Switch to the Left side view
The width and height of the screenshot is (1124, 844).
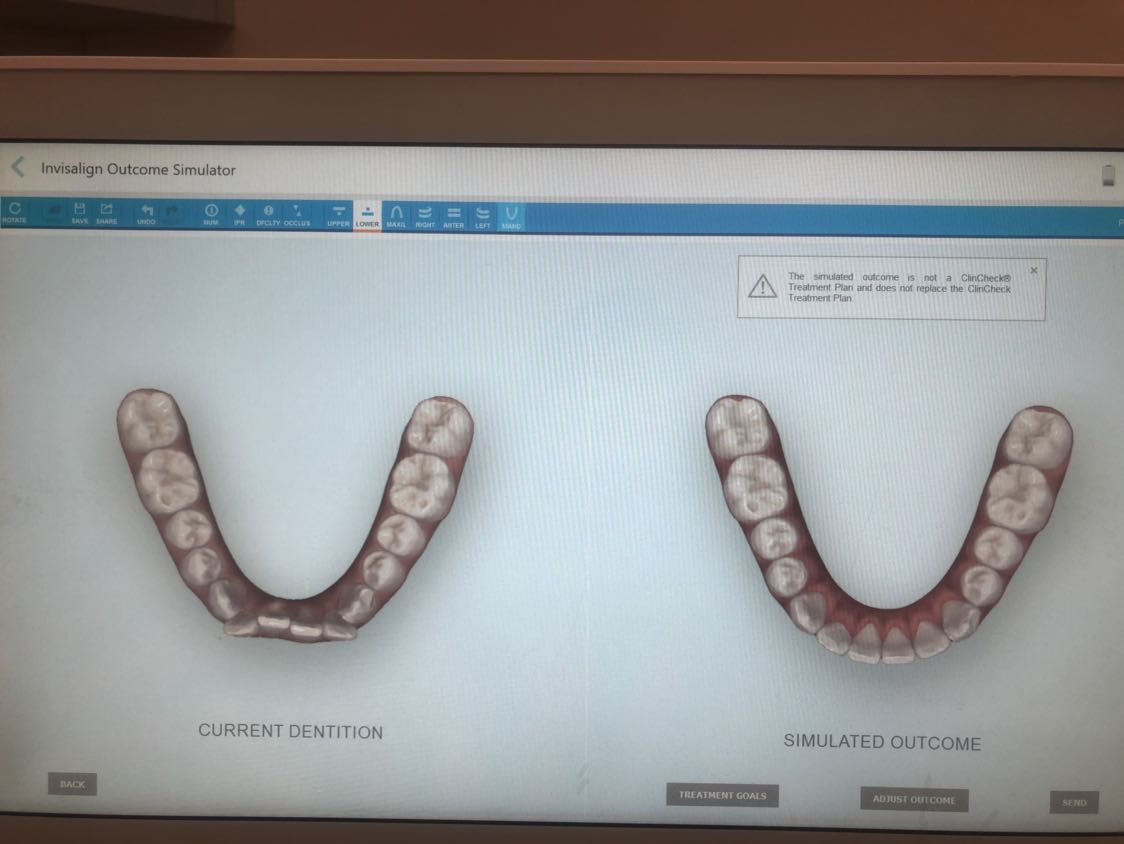coord(482,217)
